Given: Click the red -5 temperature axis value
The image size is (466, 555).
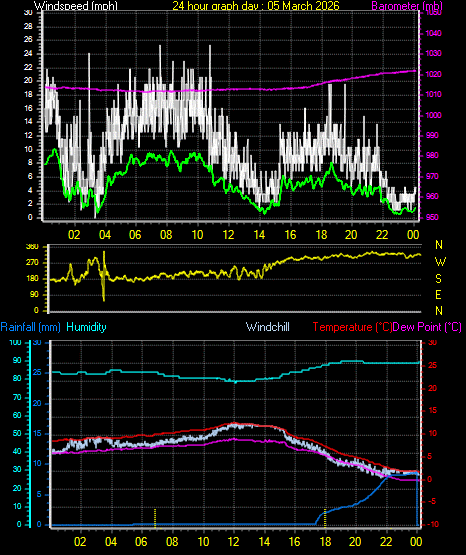Looking at the screenshot, I should tap(432, 502).
